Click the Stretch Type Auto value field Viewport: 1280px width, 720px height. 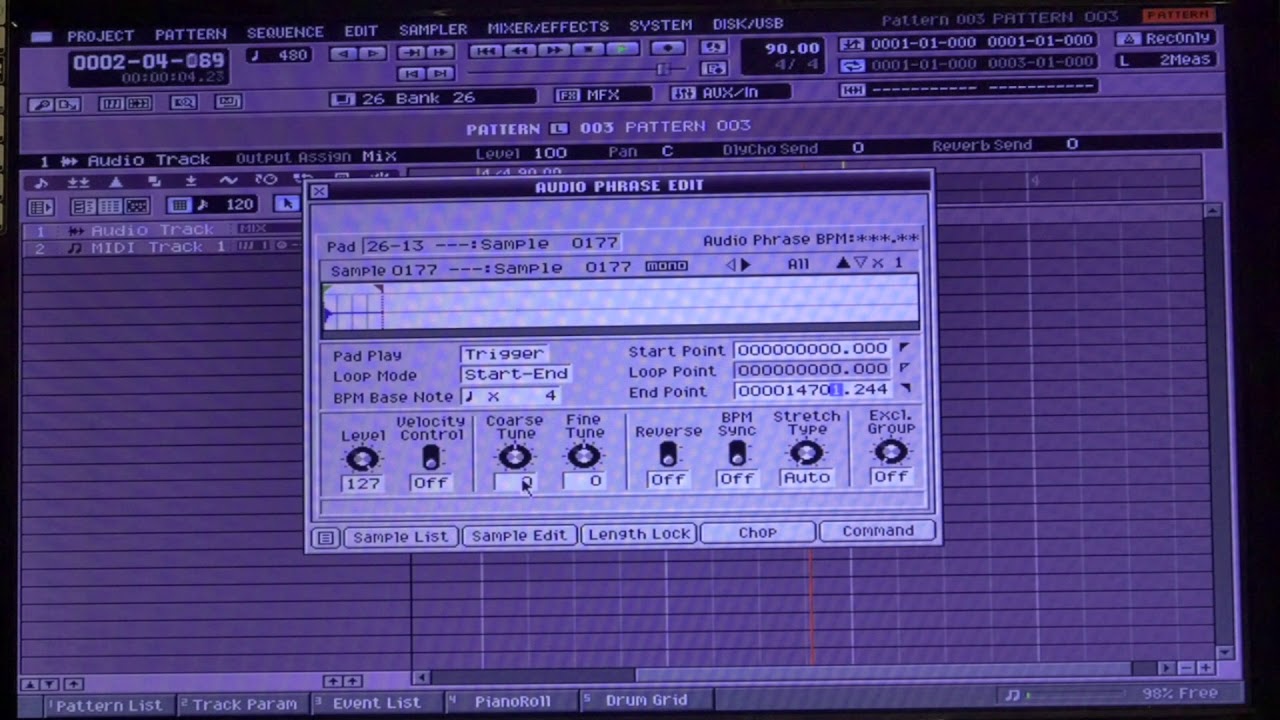point(806,477)
